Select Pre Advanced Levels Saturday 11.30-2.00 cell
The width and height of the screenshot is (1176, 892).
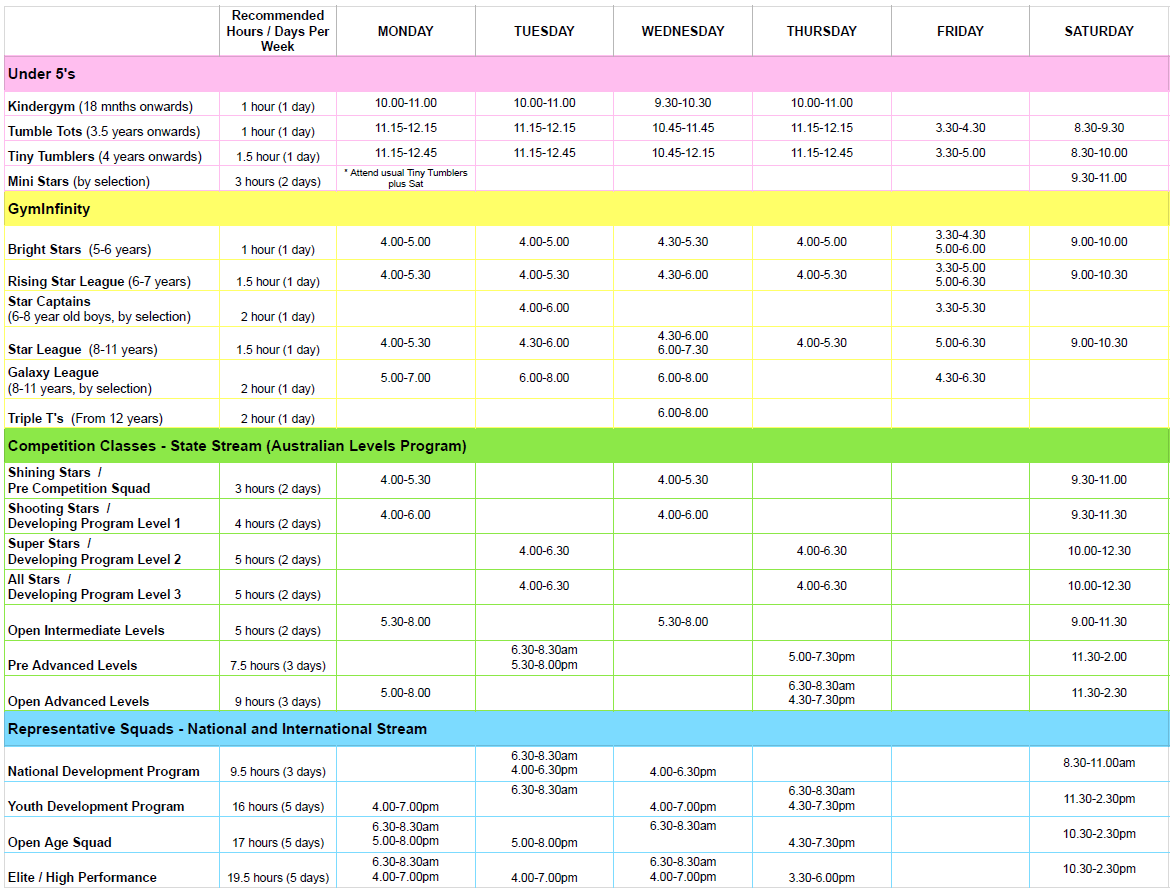[x=1098, y=657]
